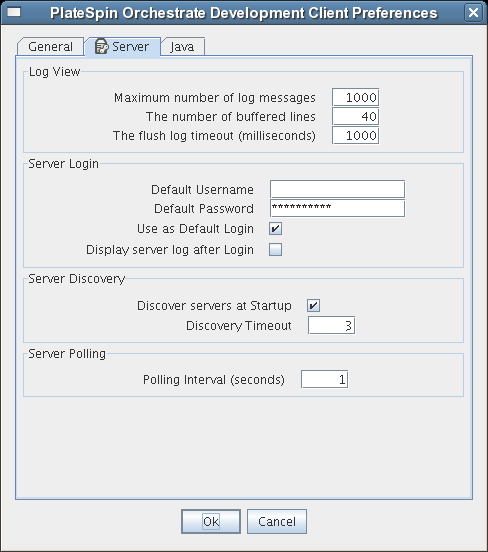Click the Default Username label
The height and width of the screenshot is (552, 488).
point(202,190)
